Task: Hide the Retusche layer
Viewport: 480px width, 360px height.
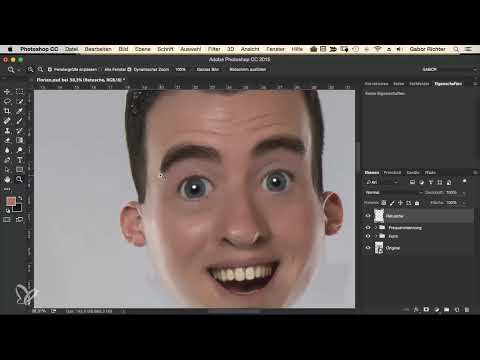Action: [x=368, y=216]
